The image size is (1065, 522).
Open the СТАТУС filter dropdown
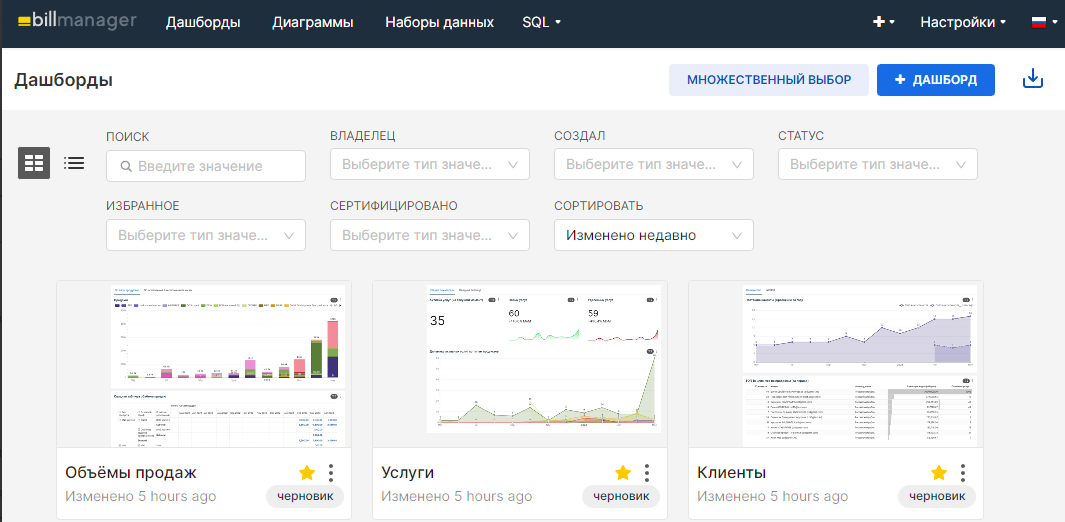tap(878, 164)
